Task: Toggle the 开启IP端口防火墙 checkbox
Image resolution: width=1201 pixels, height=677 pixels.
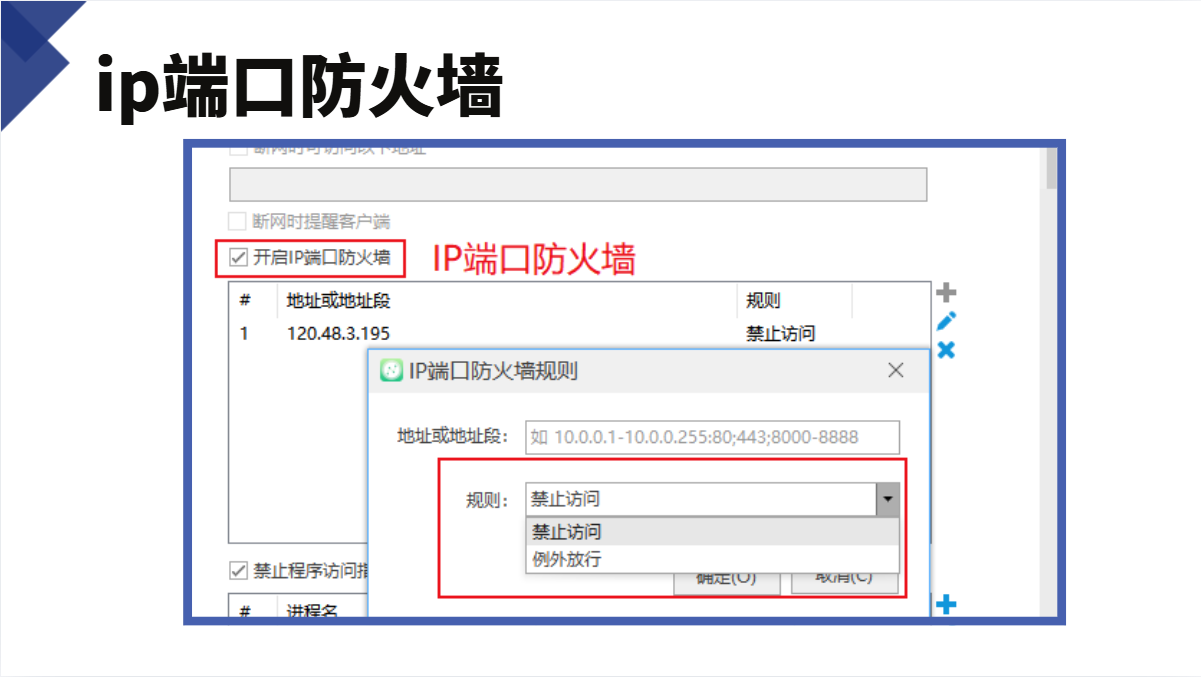Action: click(238, 258)
